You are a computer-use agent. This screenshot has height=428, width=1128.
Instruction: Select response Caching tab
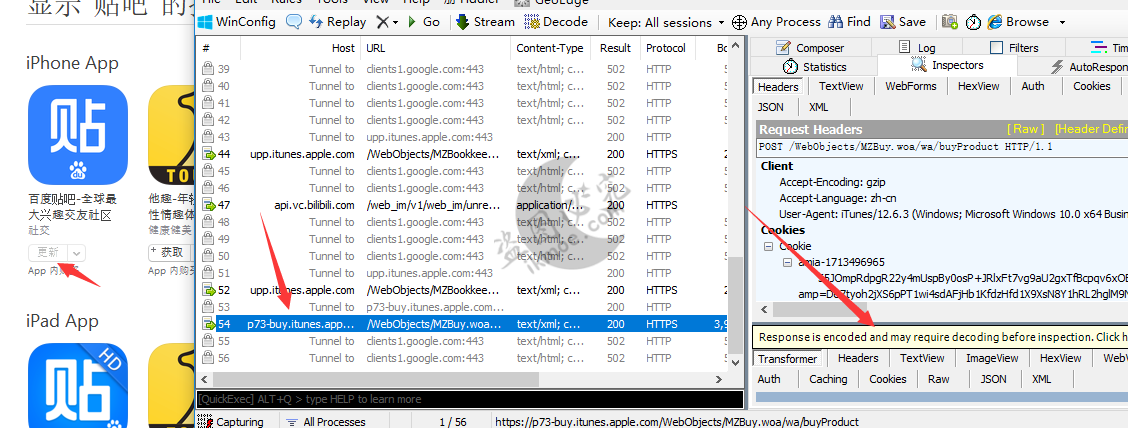[x=828, y=379]
